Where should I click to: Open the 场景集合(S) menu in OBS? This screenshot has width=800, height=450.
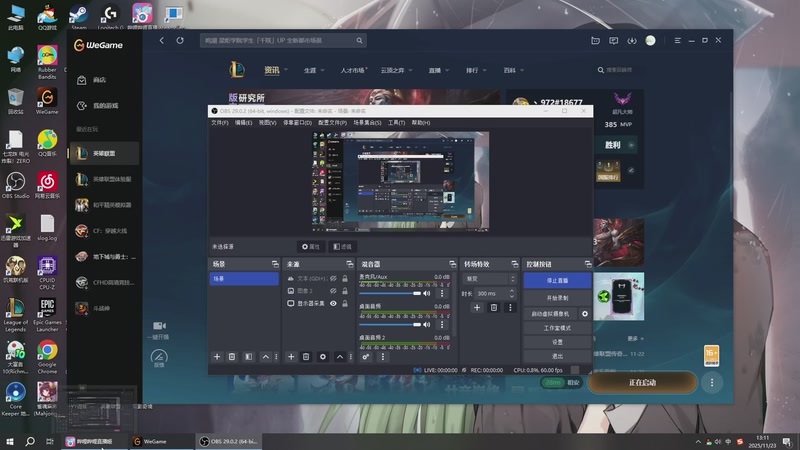pyautogui.click(x=367, y=123)
